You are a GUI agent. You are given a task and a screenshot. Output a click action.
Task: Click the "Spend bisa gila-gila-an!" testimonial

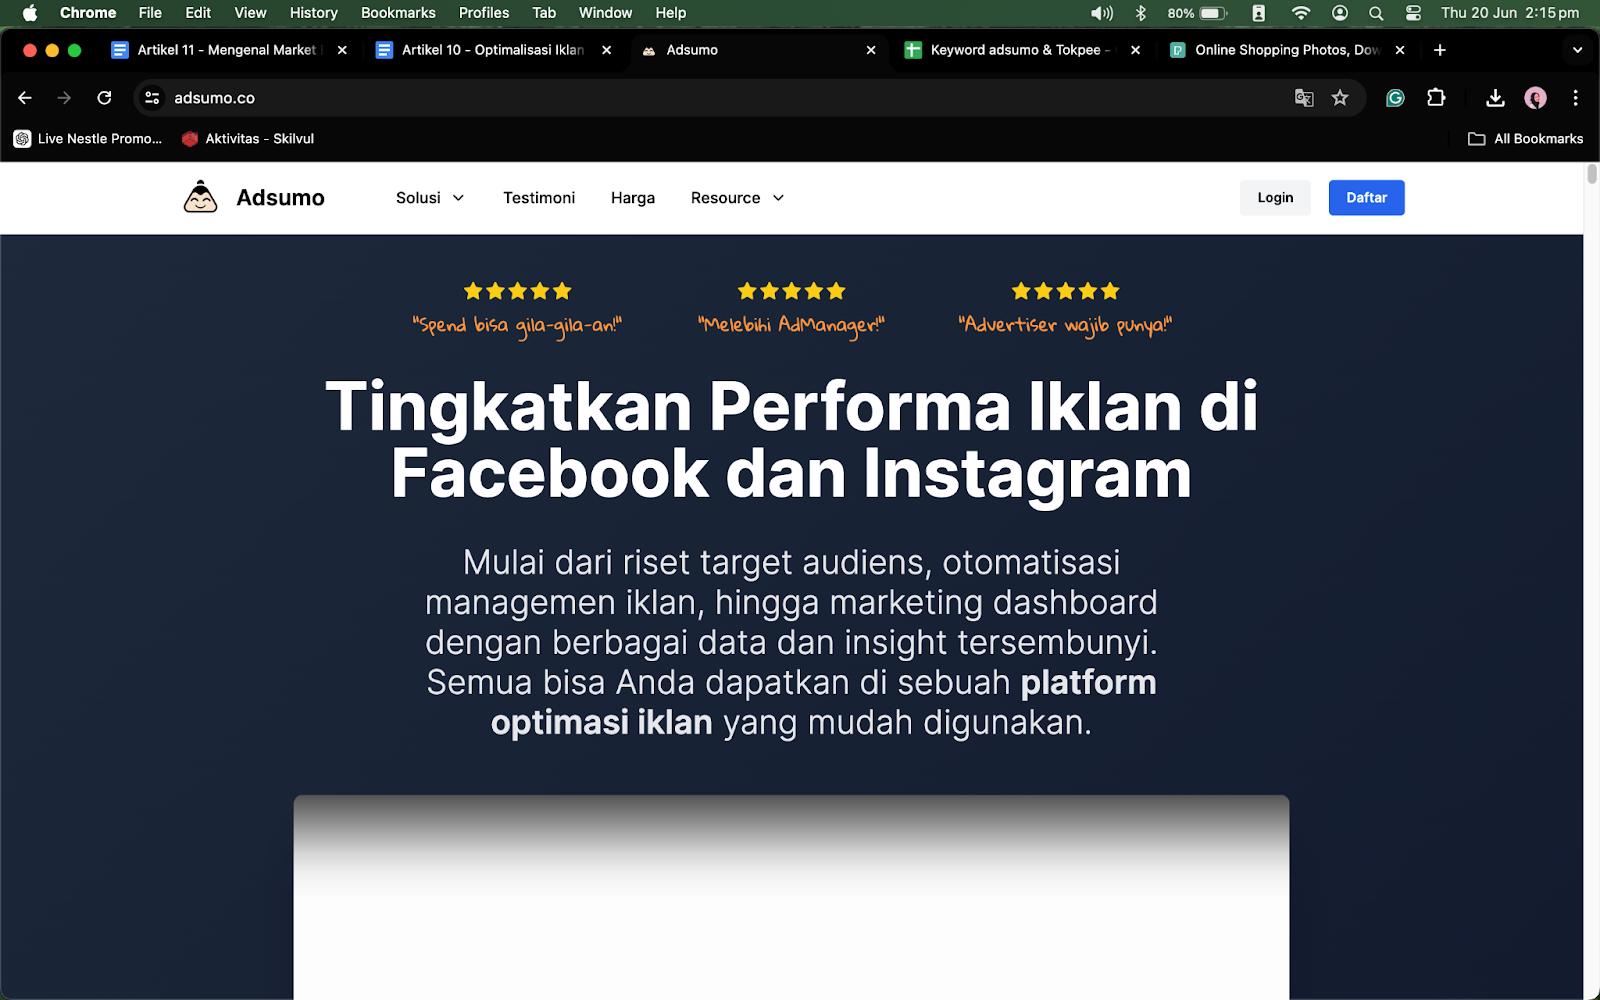pos(517,325)
